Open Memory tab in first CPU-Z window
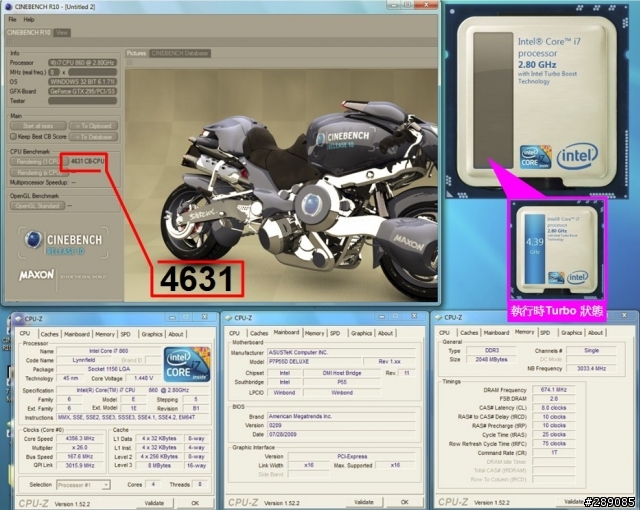The width and height of the screenshot is (640, 510). (105, 334)
